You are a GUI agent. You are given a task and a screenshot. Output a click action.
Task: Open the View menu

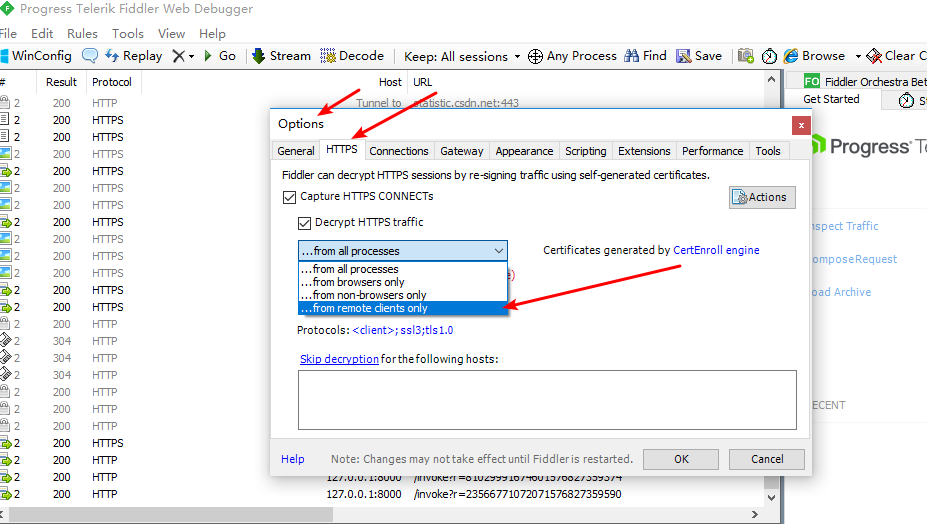point(171,34)
